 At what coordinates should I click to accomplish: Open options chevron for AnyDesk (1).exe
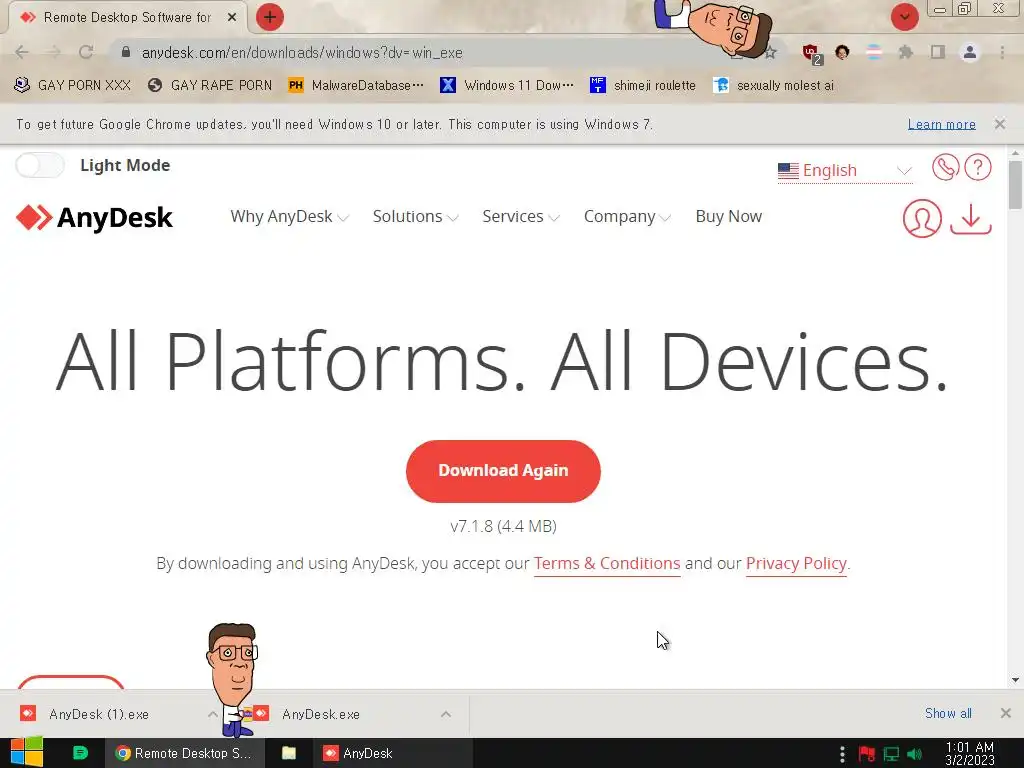(213, 714)
